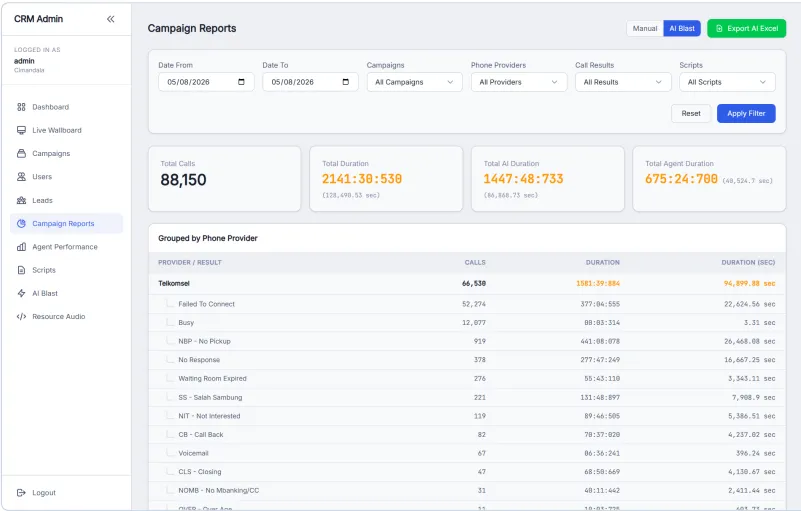Click the Agent Performance bar chart icon

(x=21, y=247)
